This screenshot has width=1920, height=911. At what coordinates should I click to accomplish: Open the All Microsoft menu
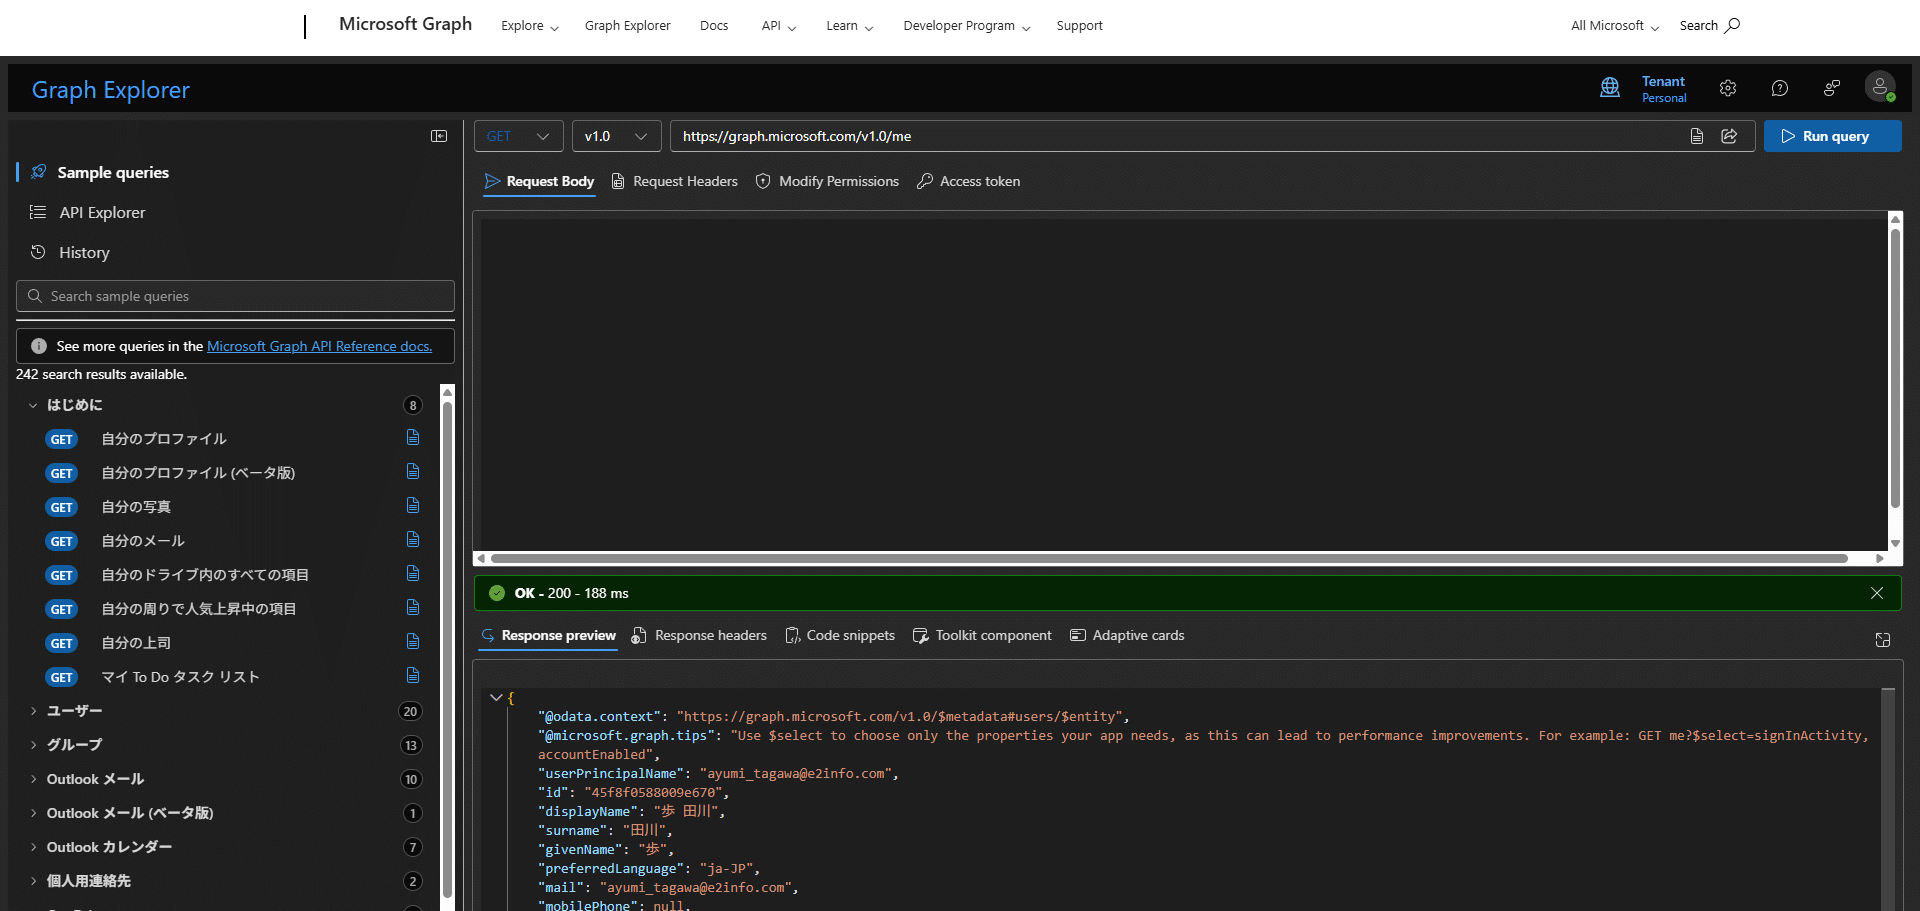coord(1615,26)
